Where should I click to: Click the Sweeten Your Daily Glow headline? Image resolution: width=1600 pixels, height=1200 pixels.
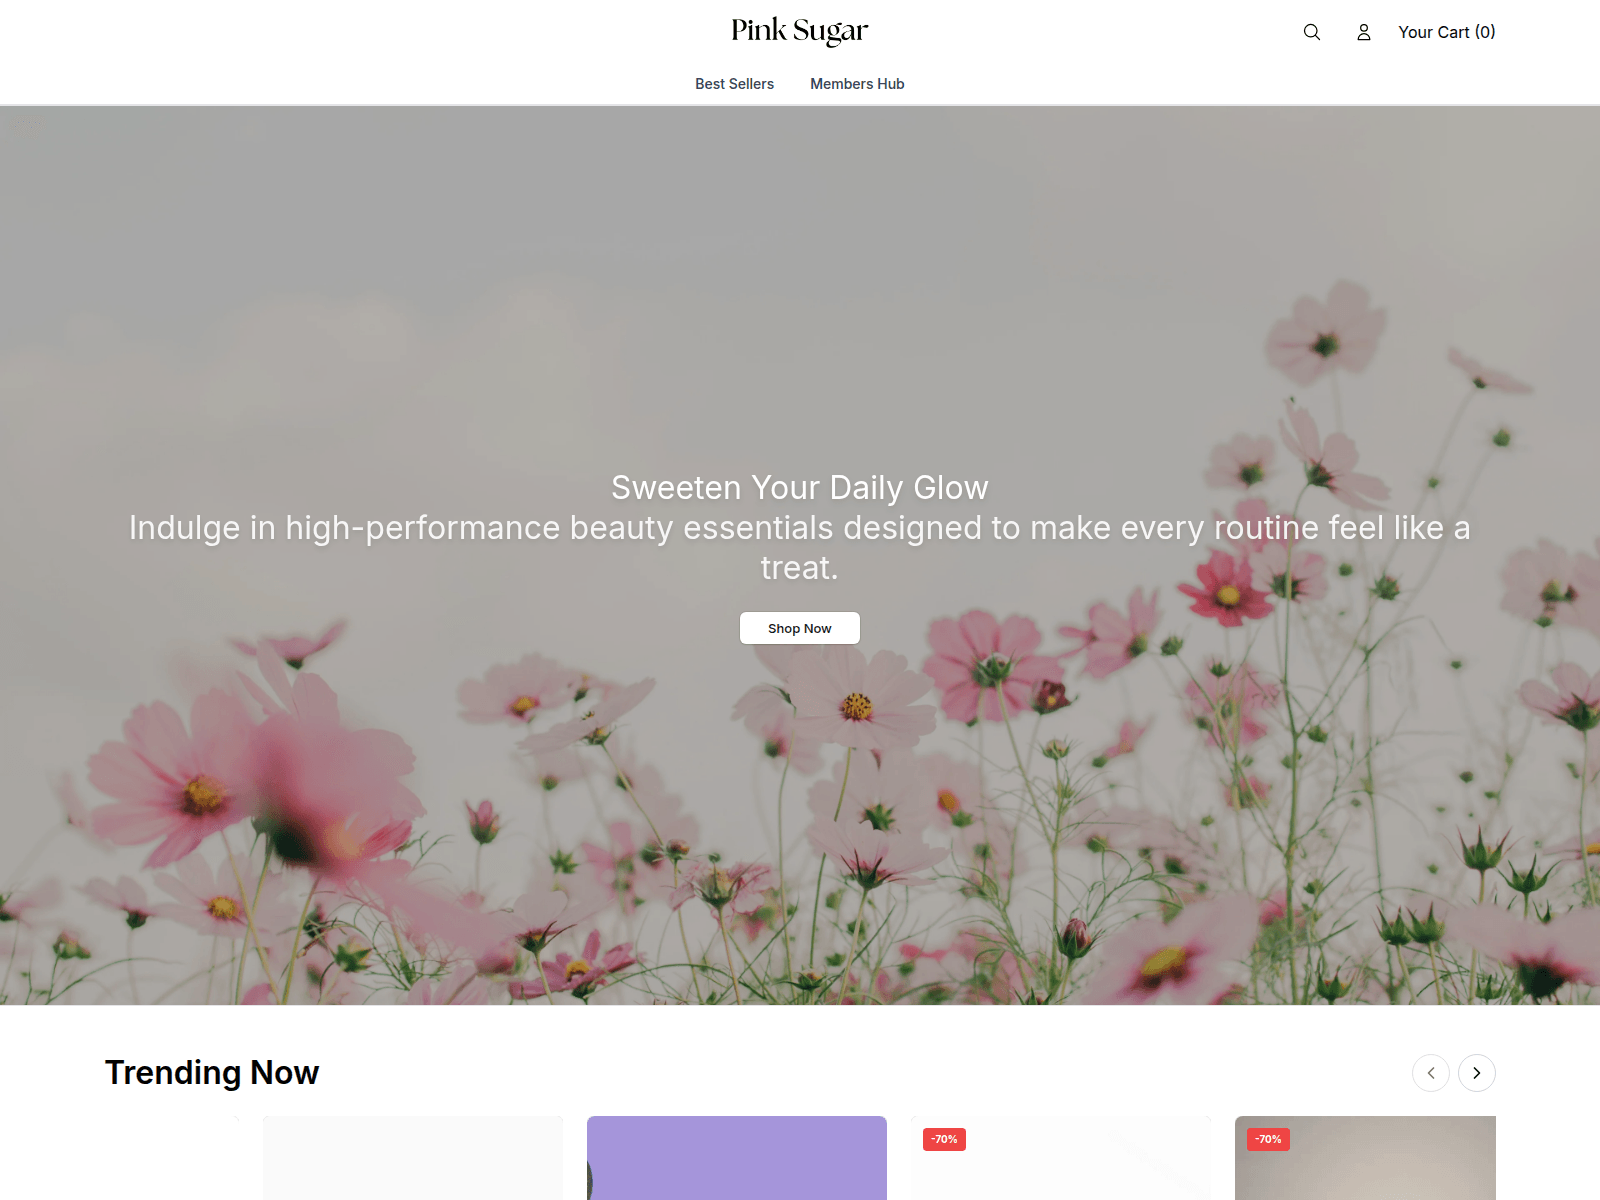click(x=800, y=487)
